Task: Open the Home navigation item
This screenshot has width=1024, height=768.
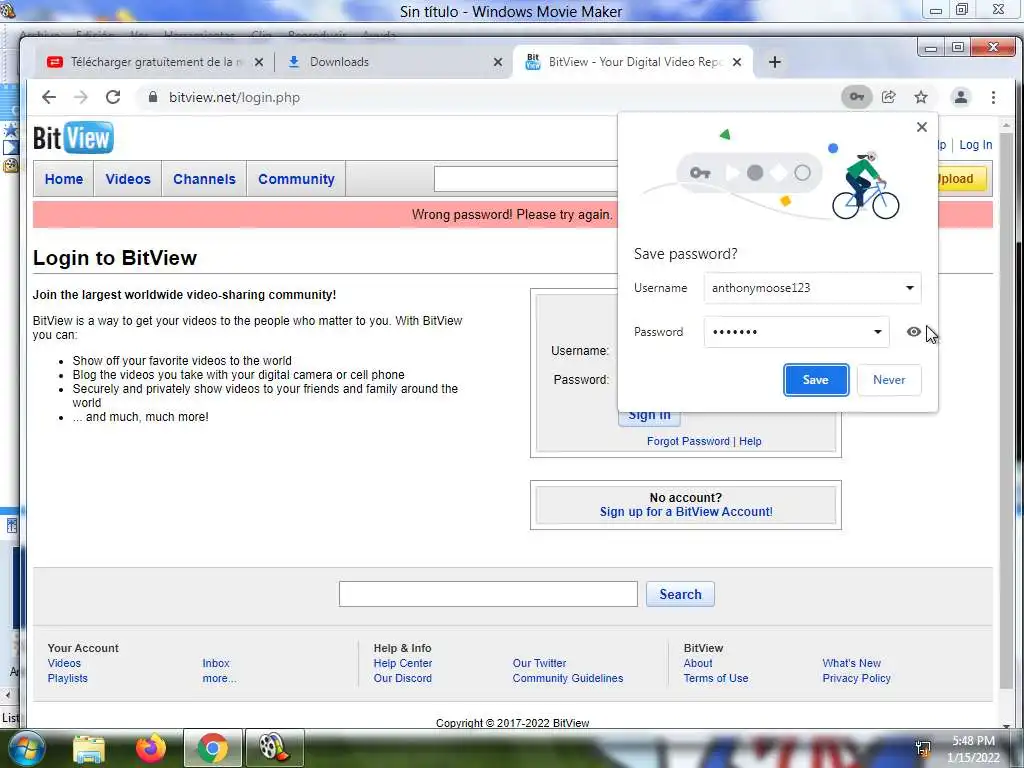Action: coord(64,179)
